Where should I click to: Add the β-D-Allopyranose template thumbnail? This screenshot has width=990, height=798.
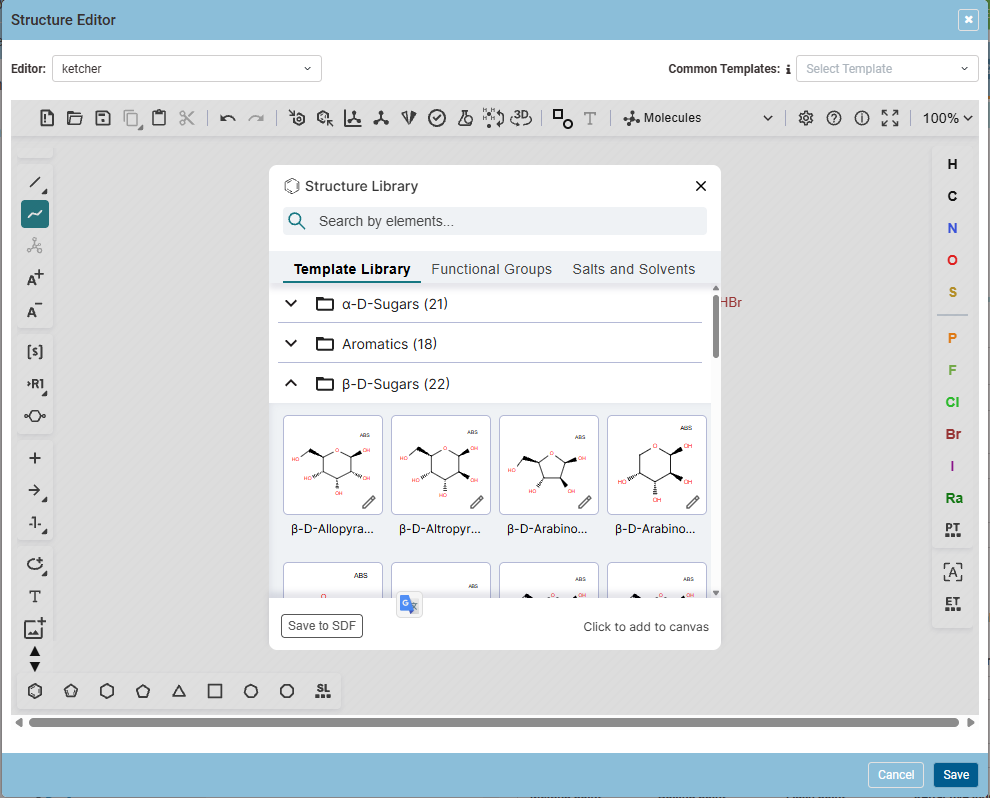(333, 465)
